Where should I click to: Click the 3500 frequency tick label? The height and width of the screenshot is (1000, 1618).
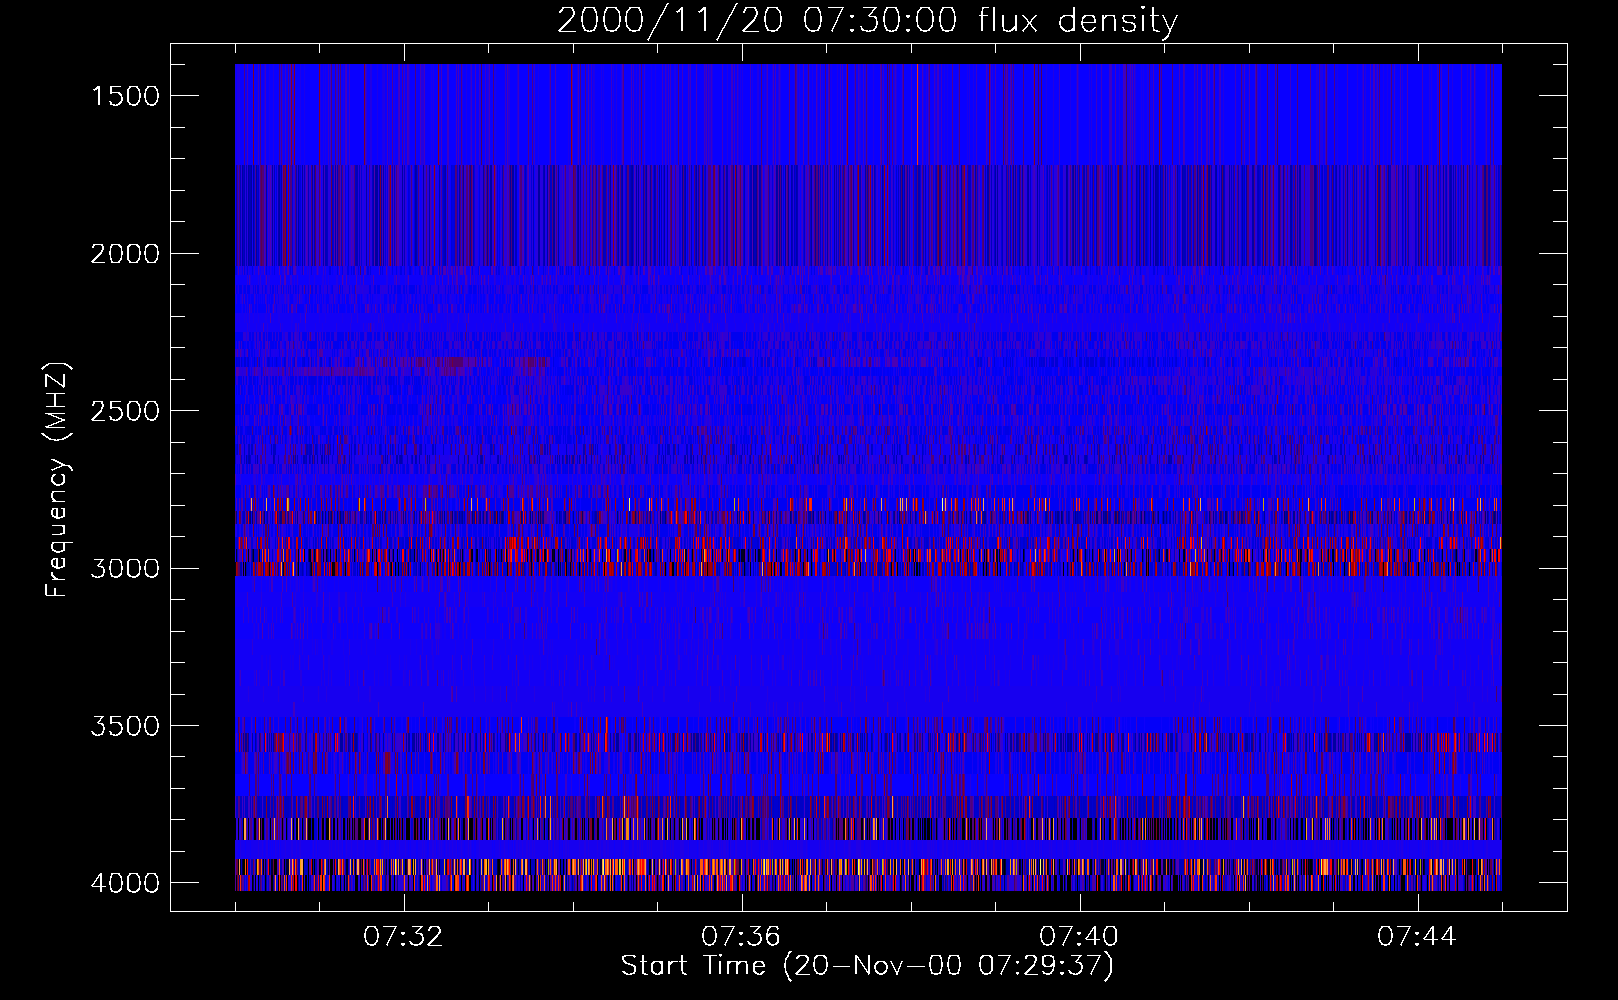[125, 726]
